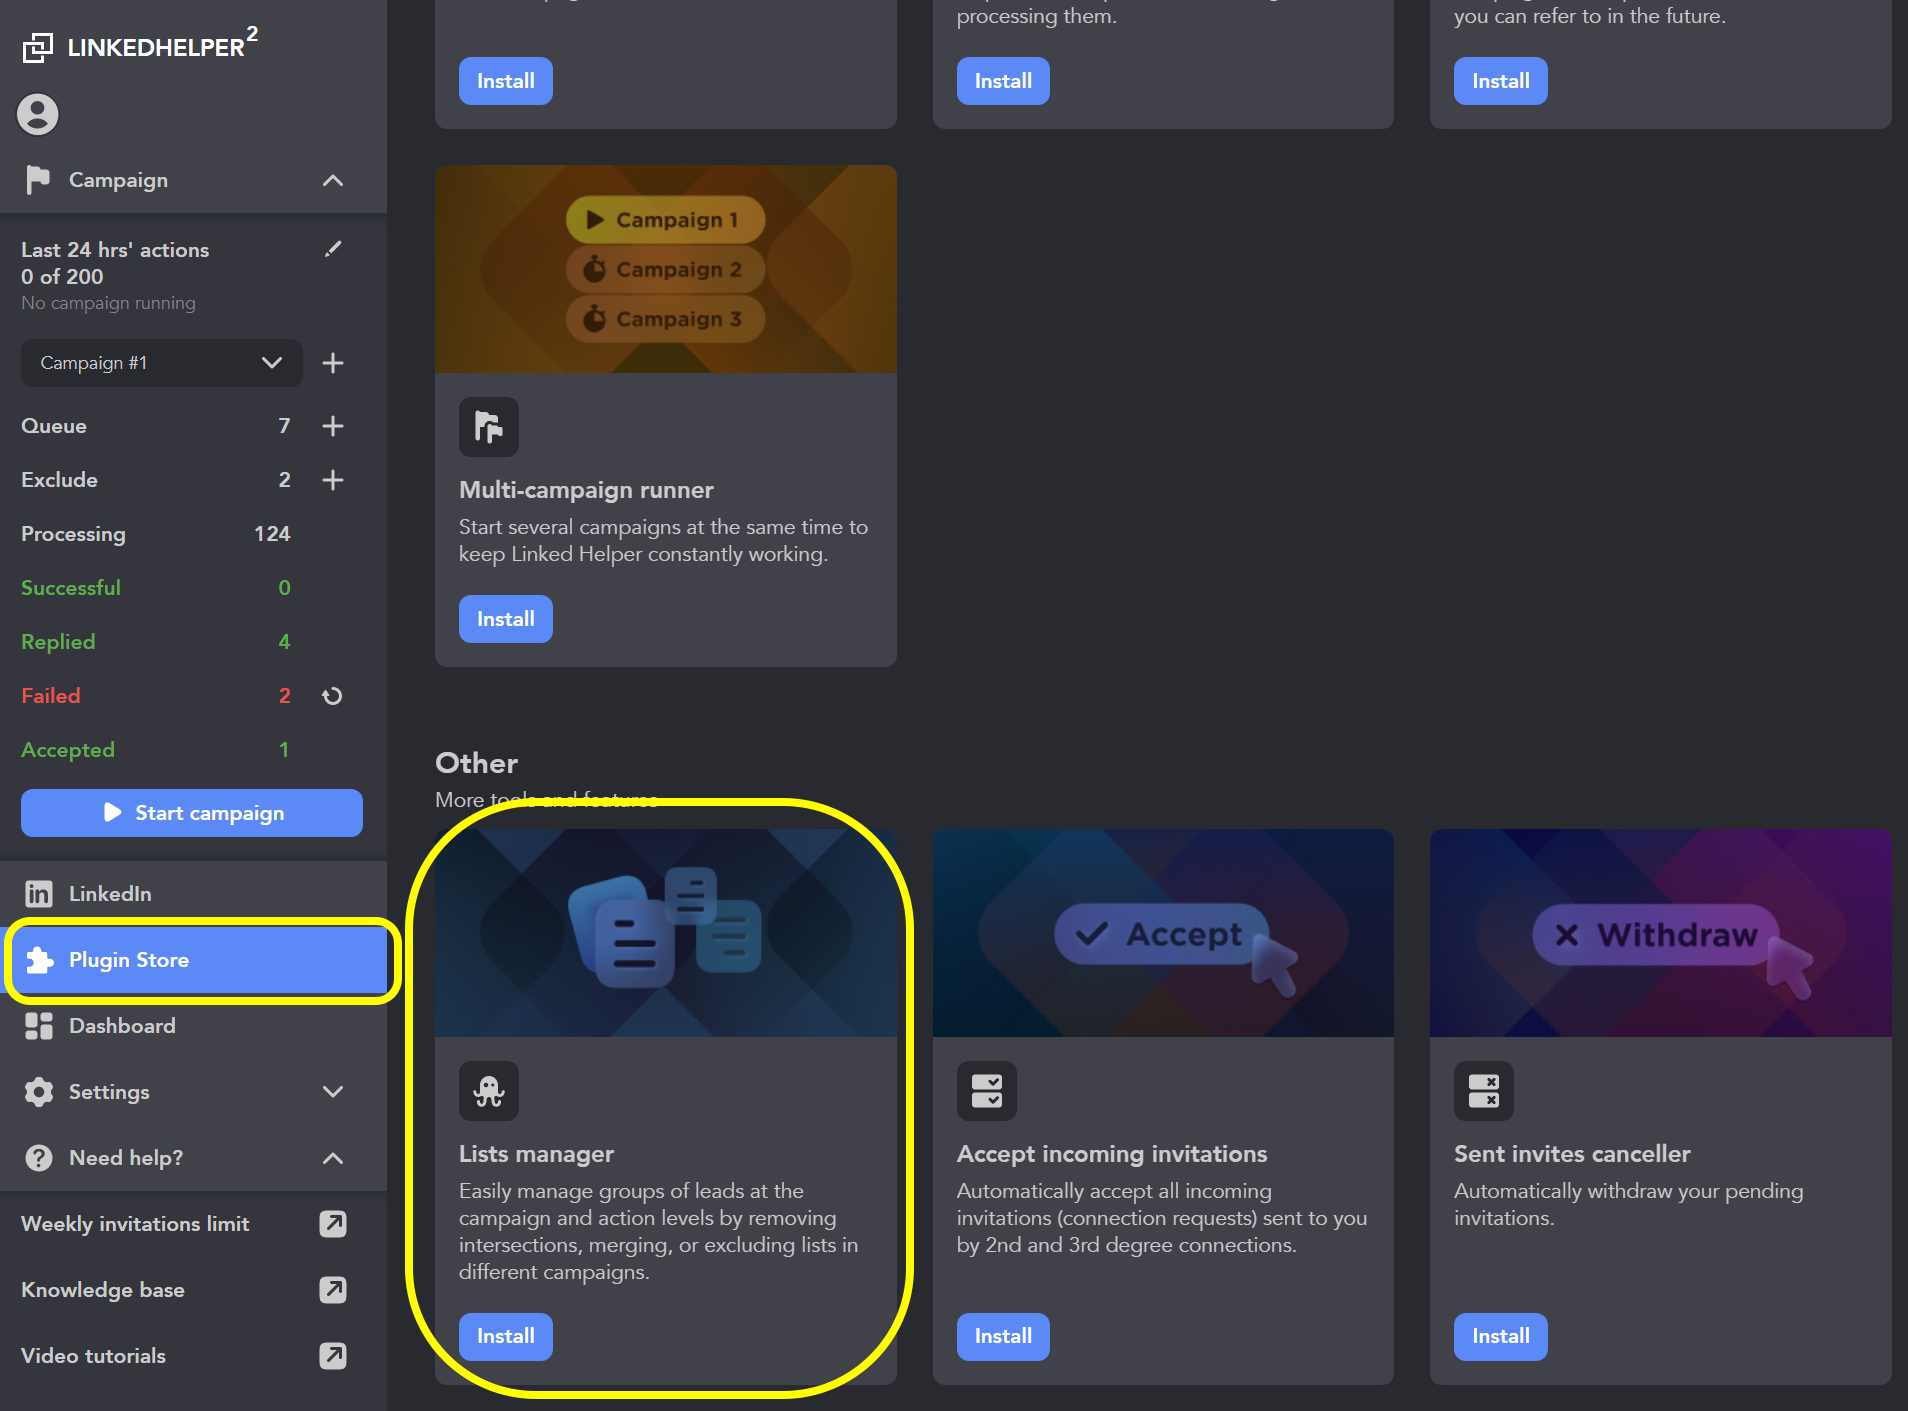1908x1411 pixels.
Task: Open Video tutorials external link icon
Action: click(x=333, y=1356)
